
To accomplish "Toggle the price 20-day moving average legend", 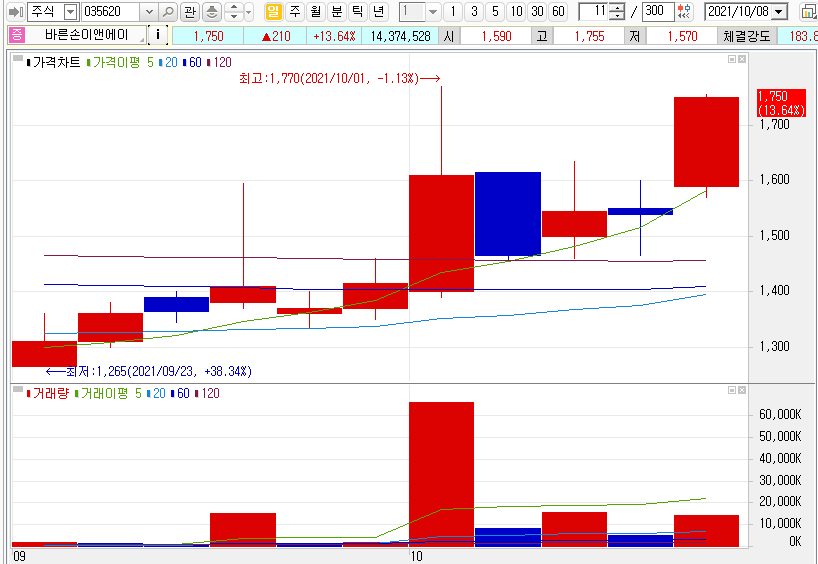I will 169,63.
